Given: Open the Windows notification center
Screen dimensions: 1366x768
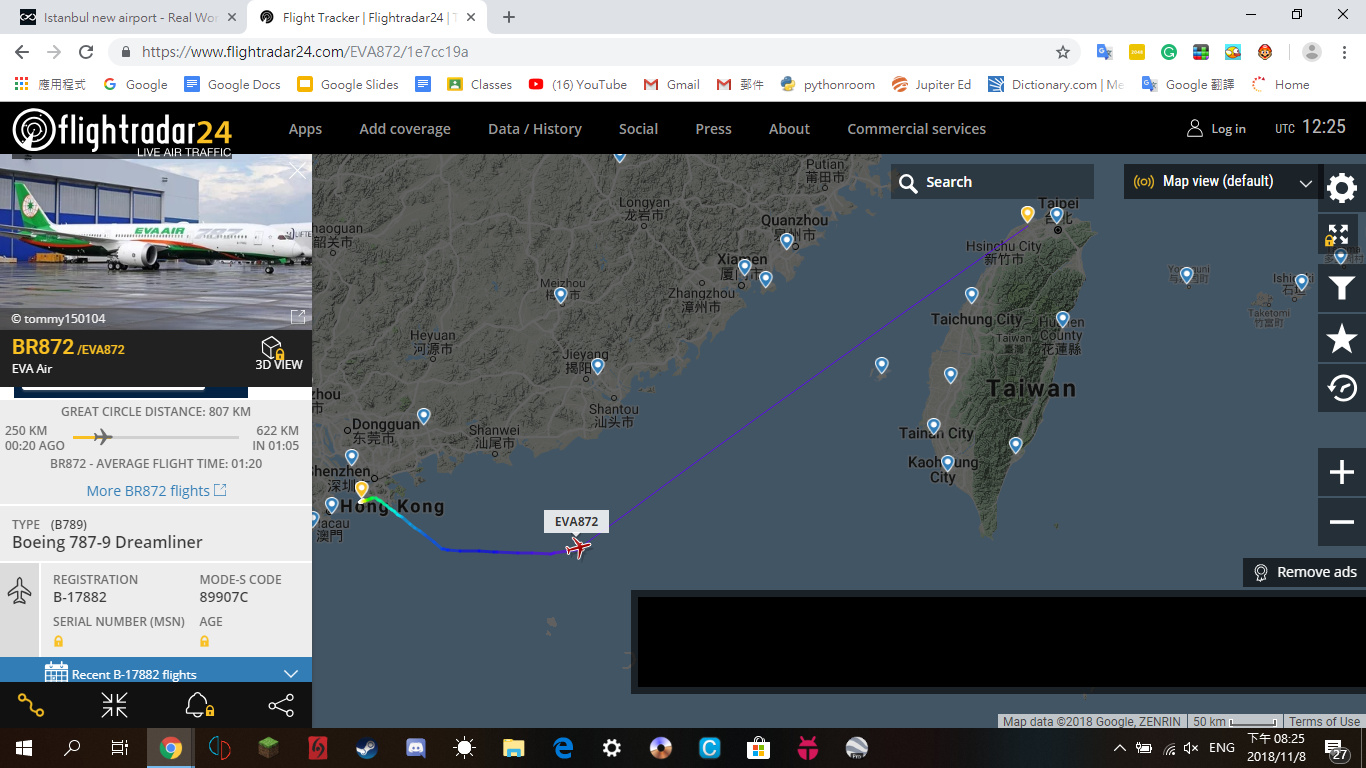Looking at the screenshot, I should click(x=1335, y=748).
